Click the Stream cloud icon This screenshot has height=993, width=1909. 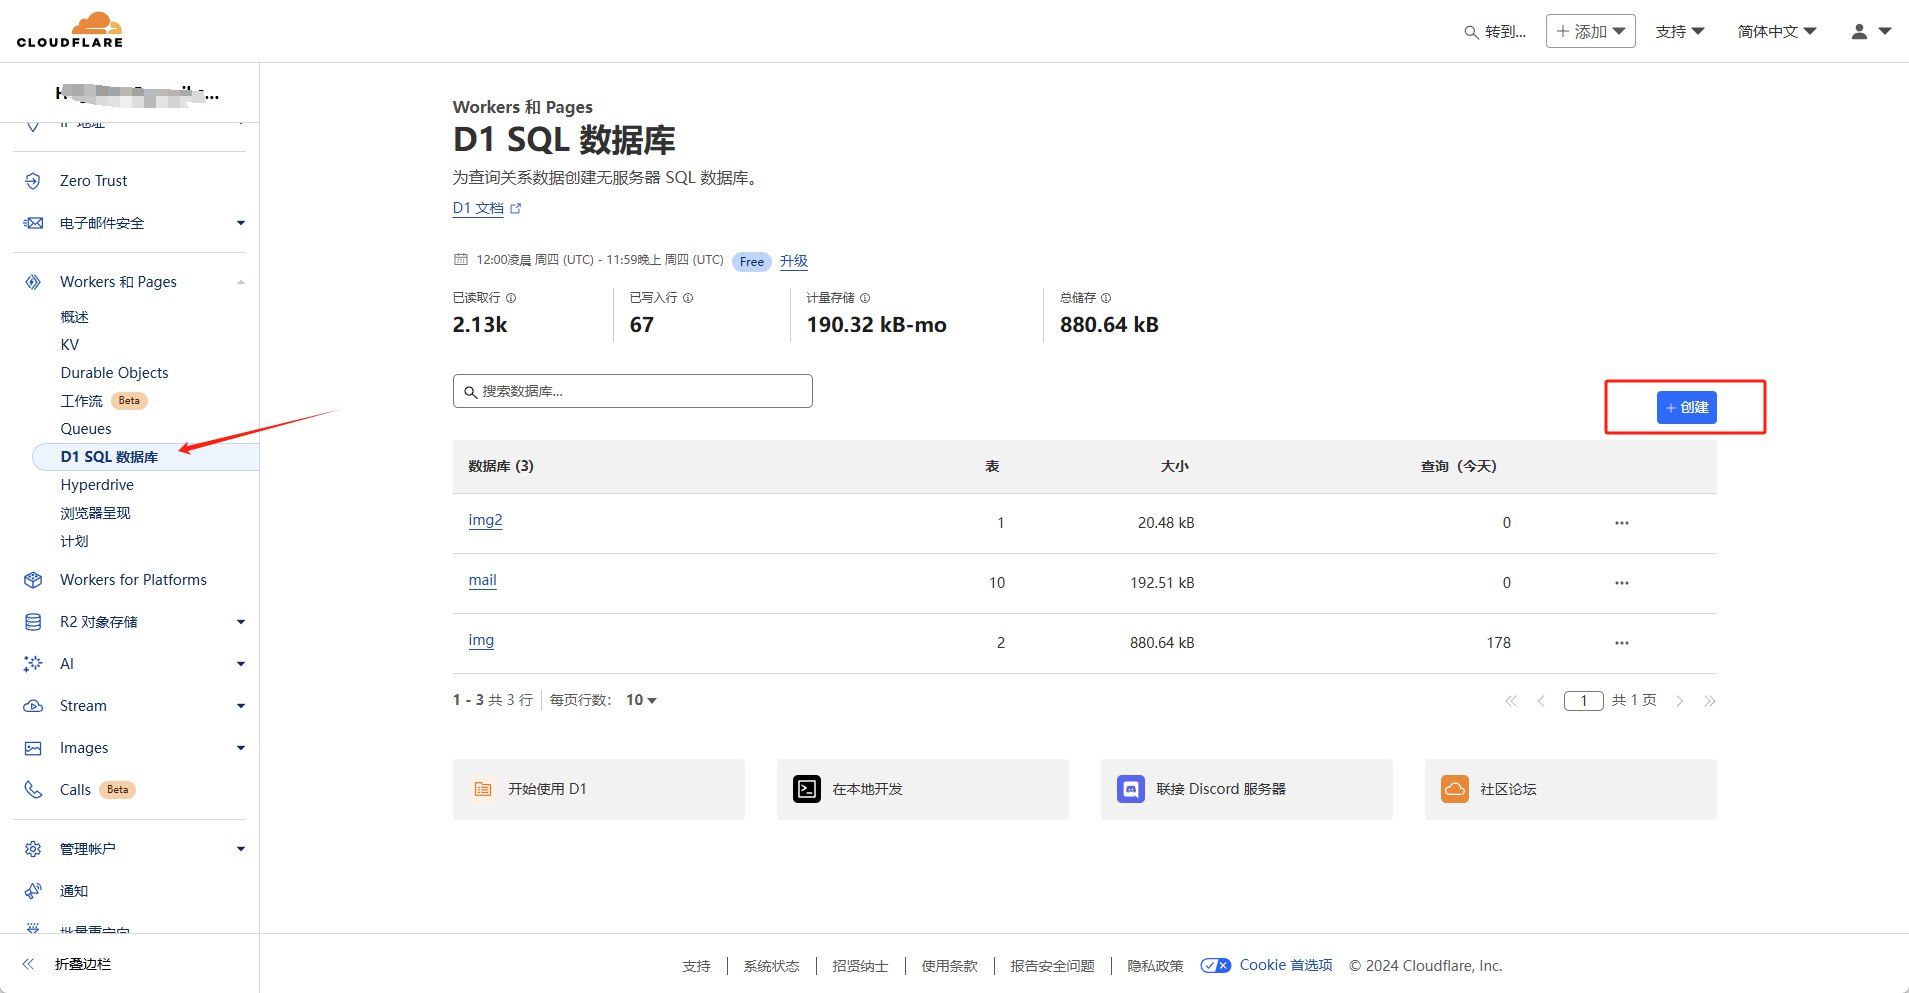click(33, 706)
